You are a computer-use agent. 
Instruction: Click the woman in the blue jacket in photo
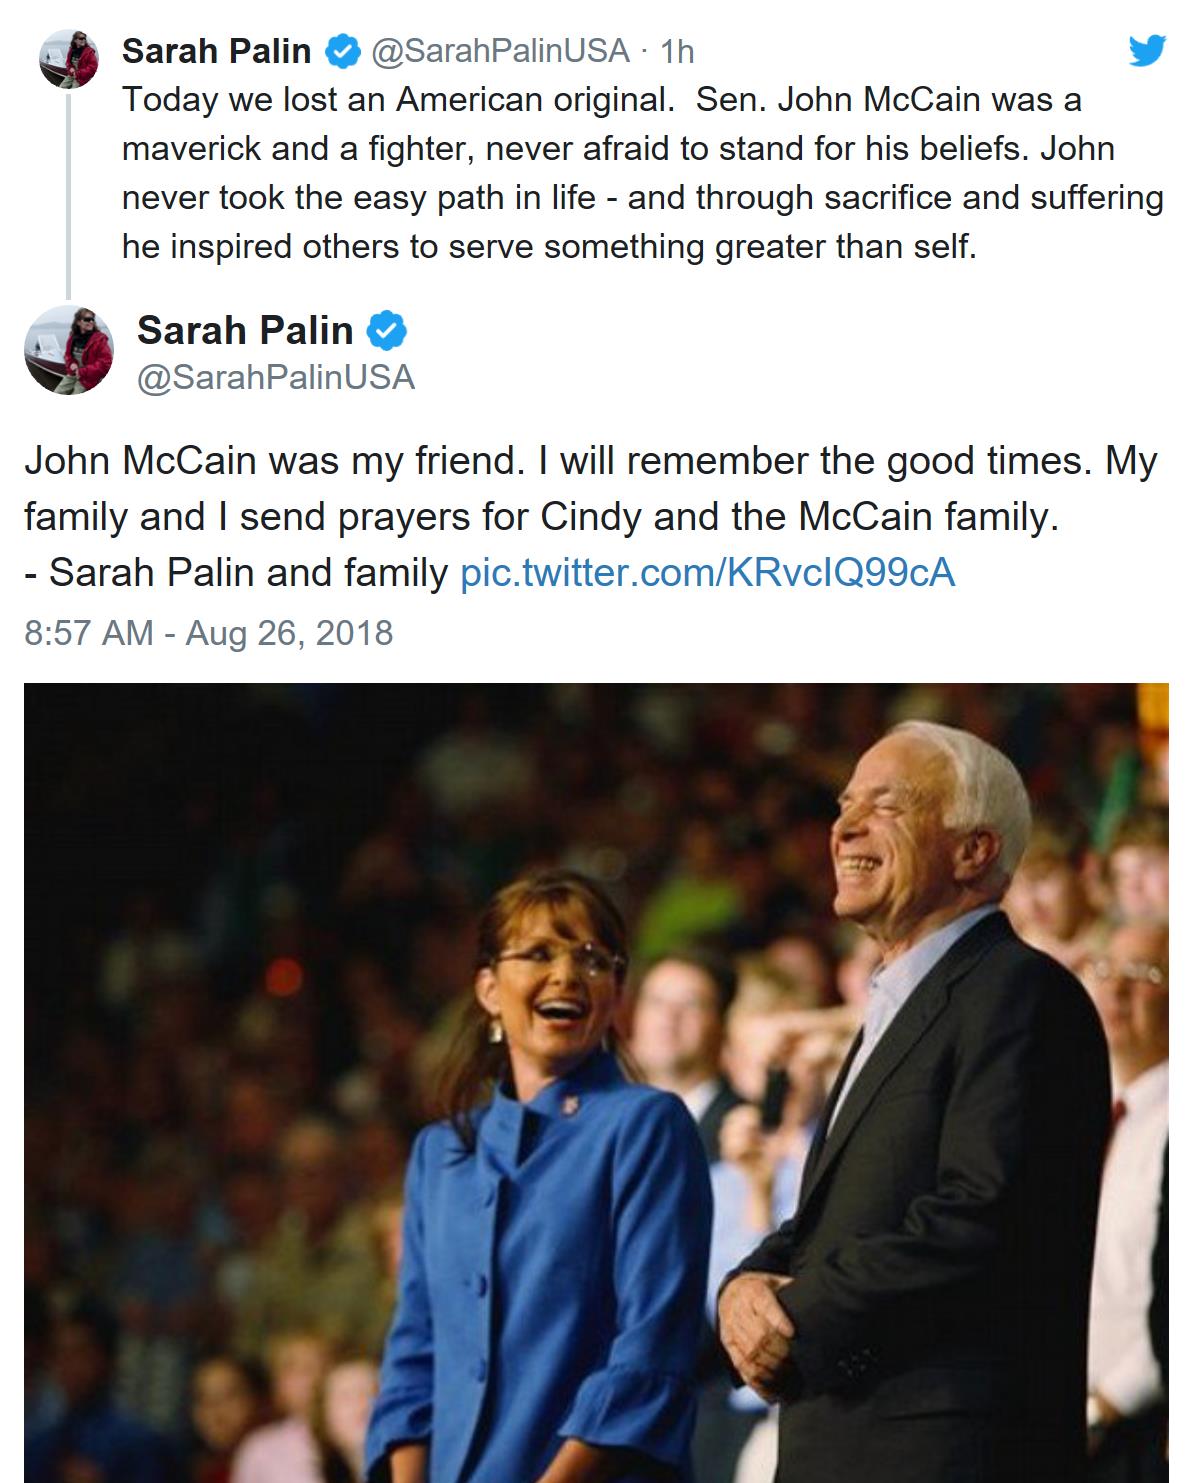[x=560, y=1180]
